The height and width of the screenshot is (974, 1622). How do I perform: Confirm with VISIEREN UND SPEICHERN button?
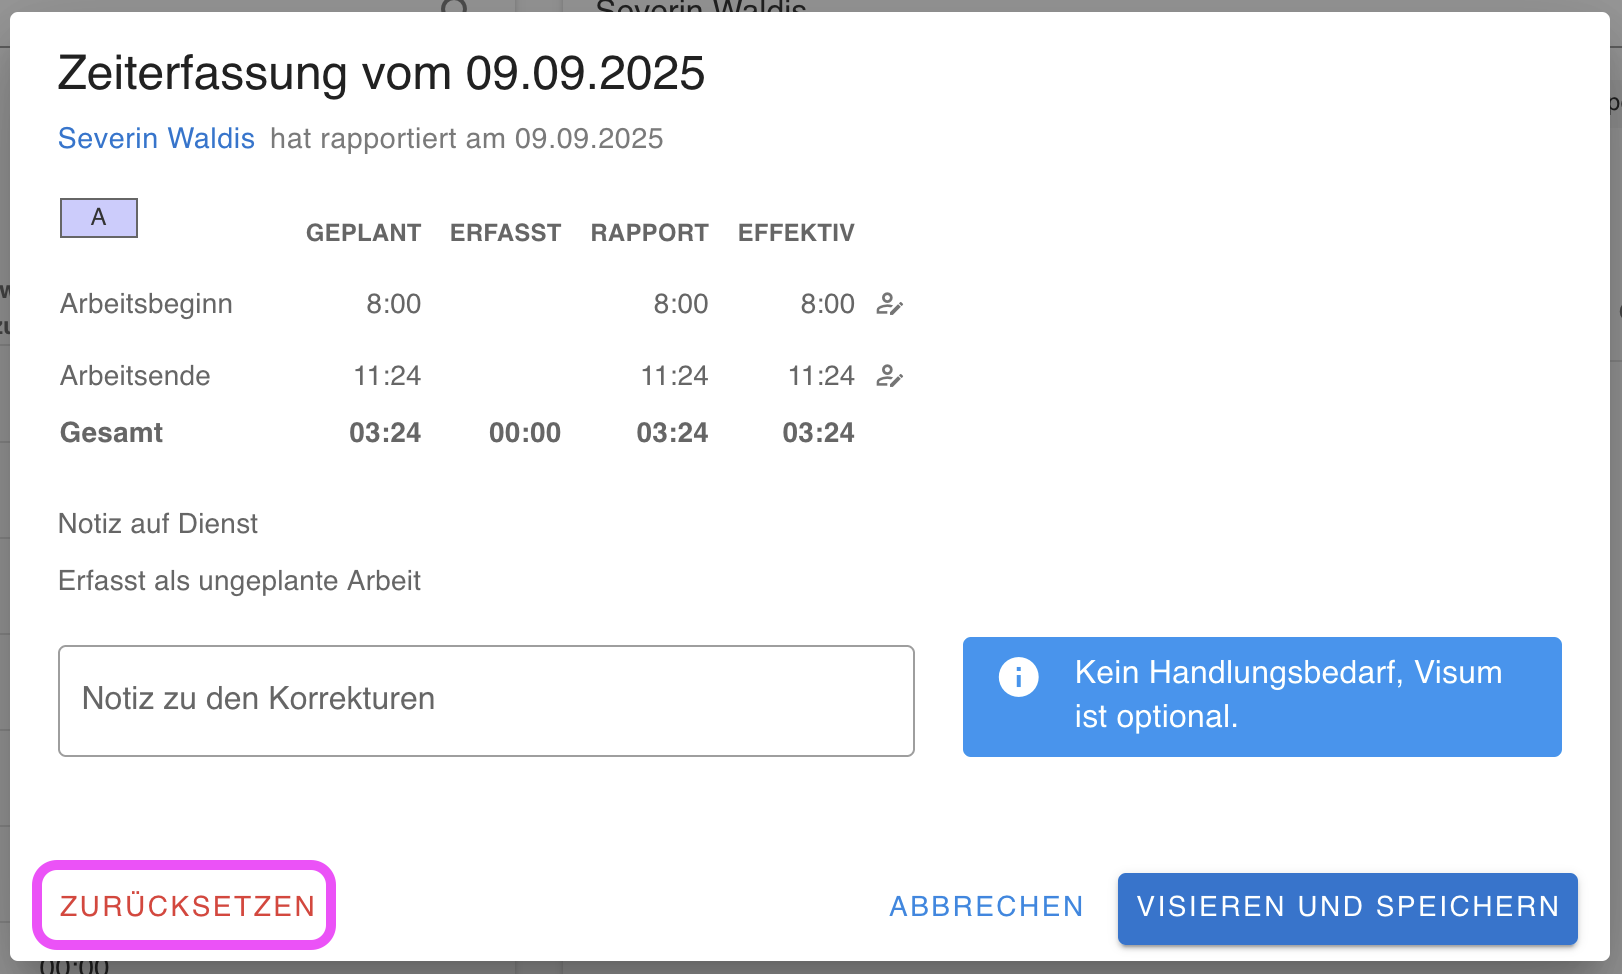point(1347,908)
